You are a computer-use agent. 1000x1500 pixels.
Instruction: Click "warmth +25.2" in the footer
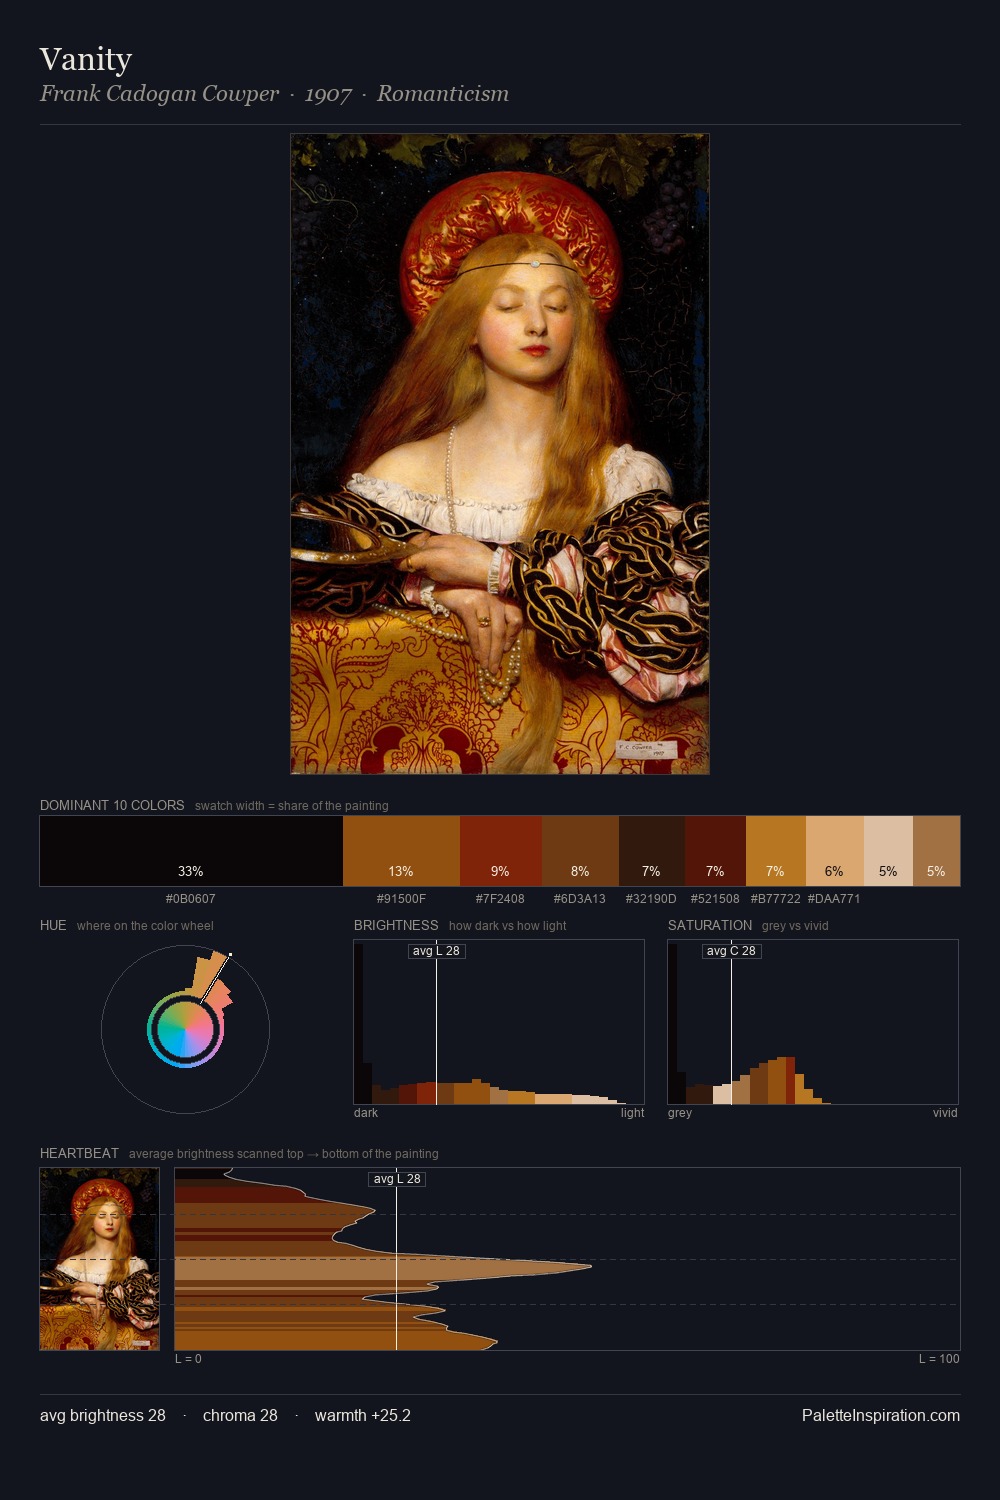[363, 1416]
